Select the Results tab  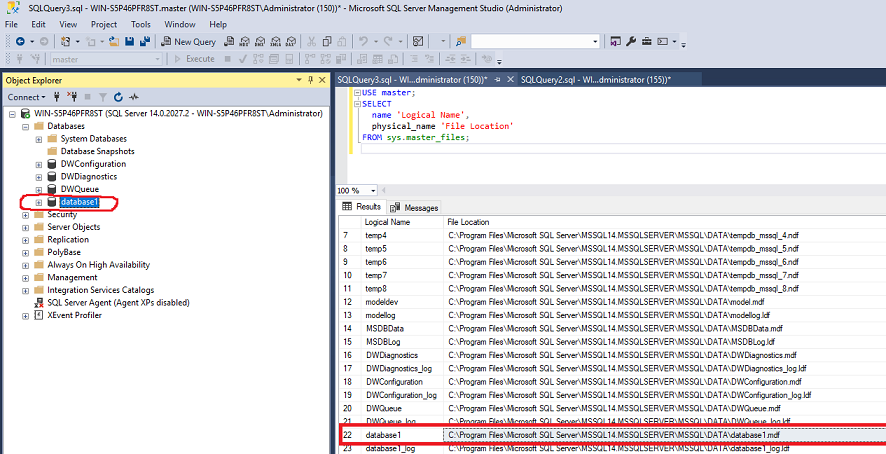click(362, 207)
